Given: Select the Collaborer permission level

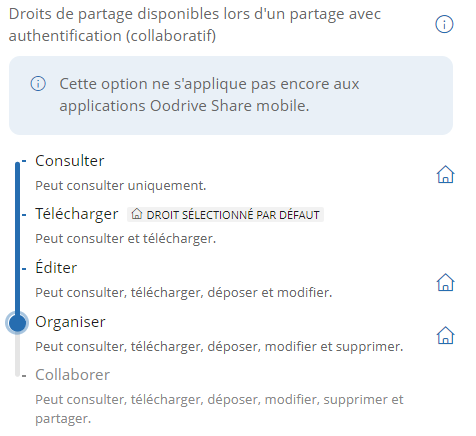Looking at the screenshot, I should click(72, 375).
